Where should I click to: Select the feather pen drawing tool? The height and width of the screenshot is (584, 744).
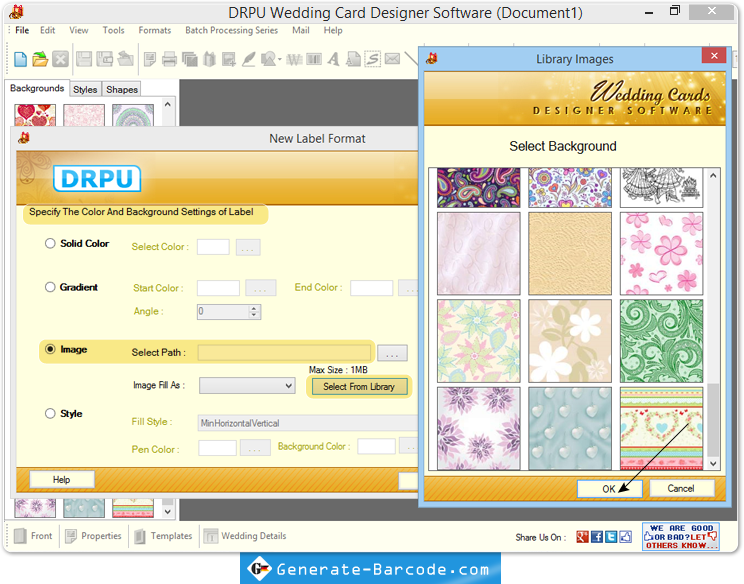click(248, 59)
